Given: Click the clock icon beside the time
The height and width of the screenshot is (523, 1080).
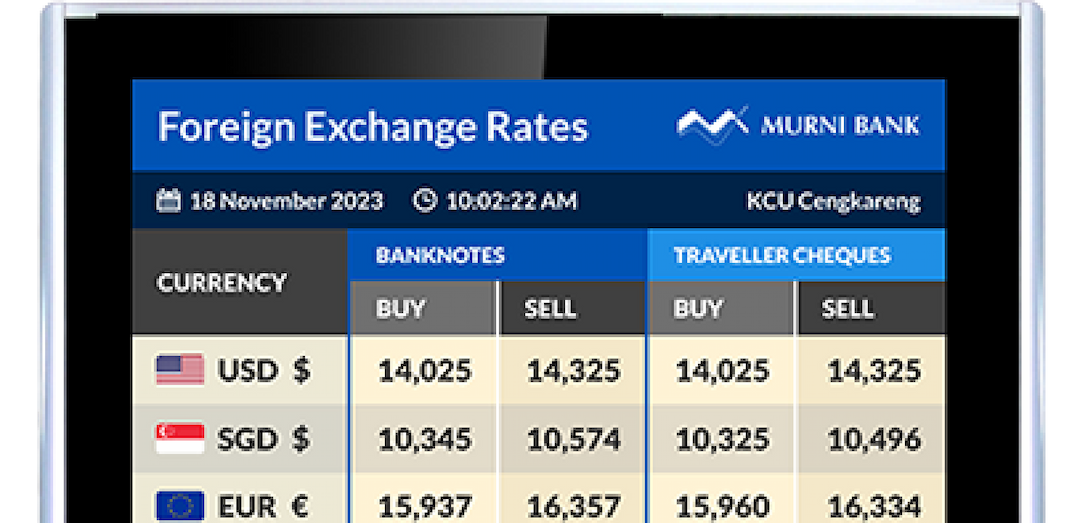Looking at the screenshot, I should (425, 201).
